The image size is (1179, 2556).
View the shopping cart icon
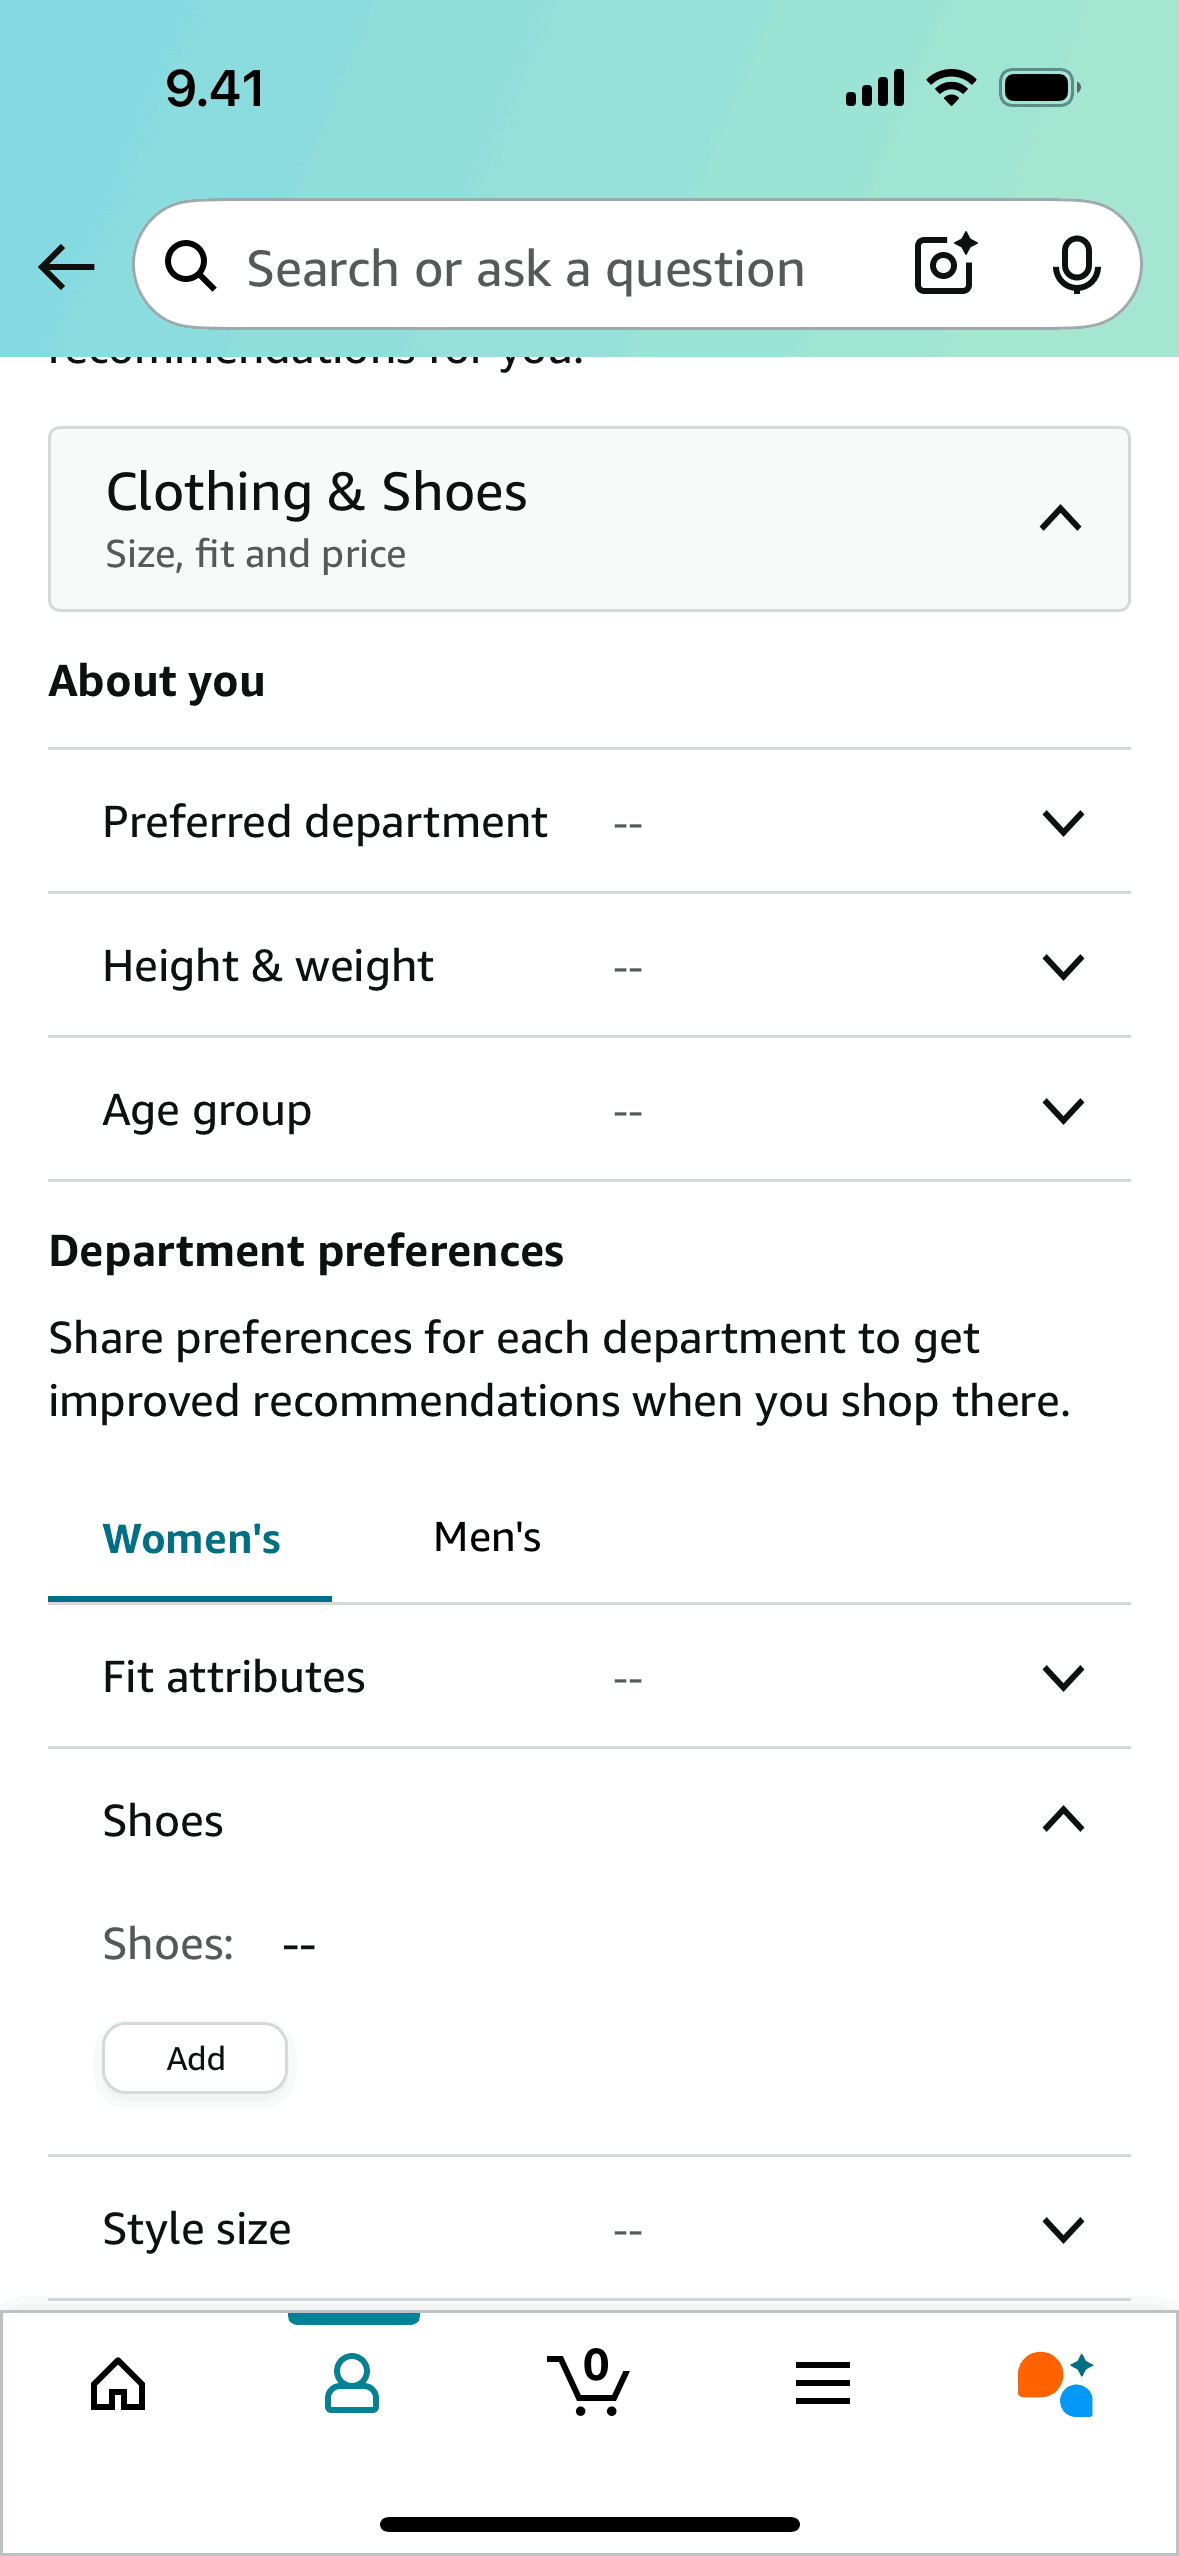589,2384
